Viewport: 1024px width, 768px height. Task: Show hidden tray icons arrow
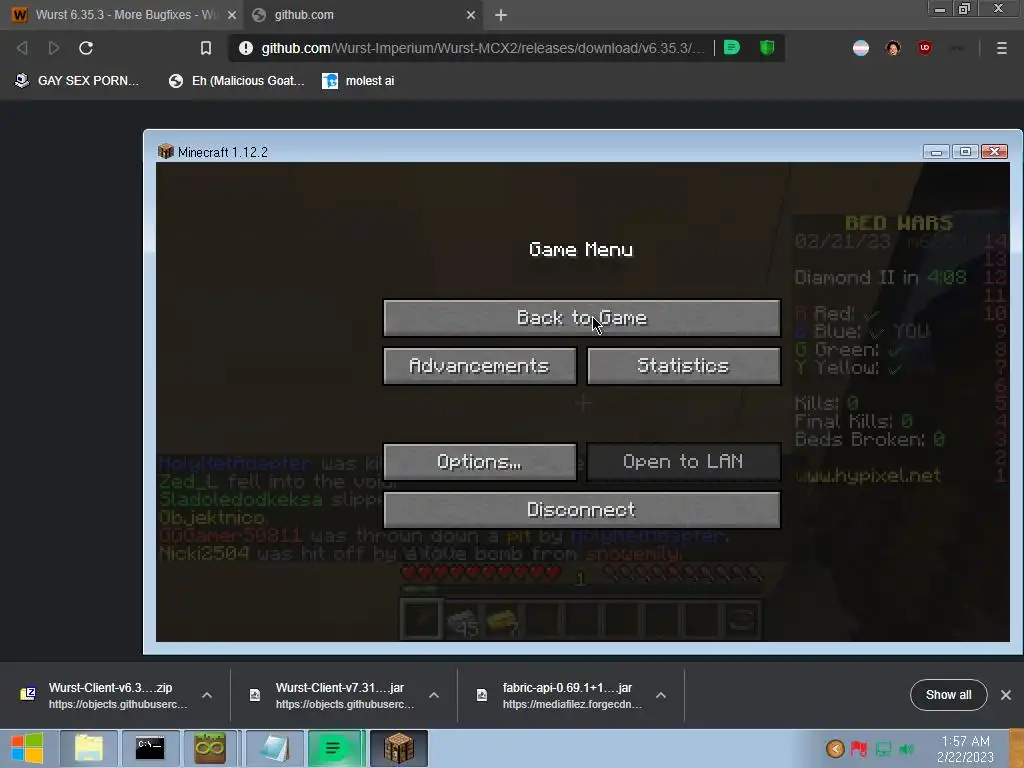click(835, 748)
